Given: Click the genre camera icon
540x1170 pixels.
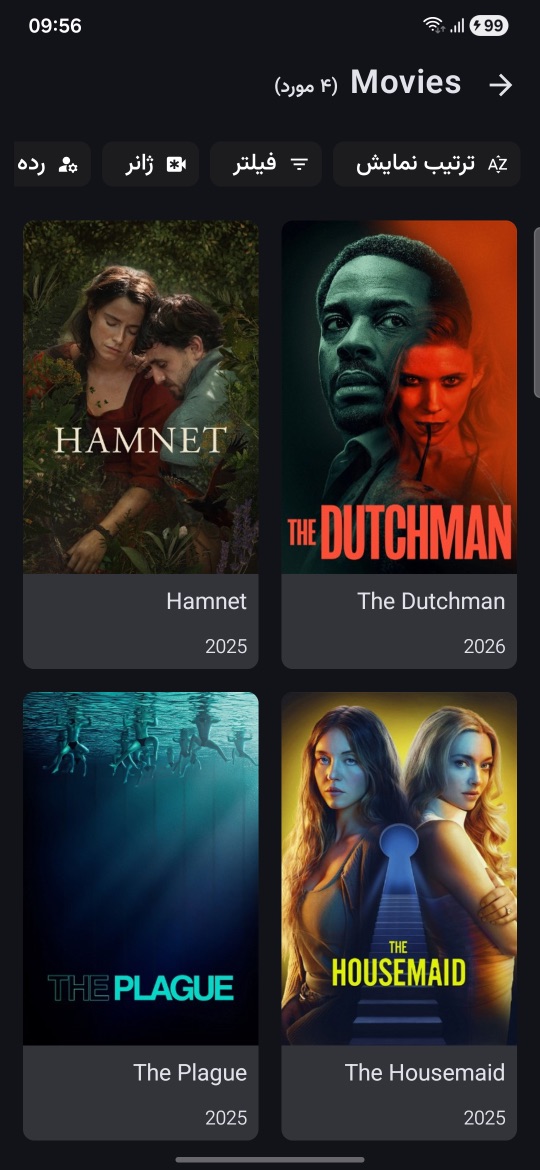Looking at the screenshot, I should tap(176, 164).
